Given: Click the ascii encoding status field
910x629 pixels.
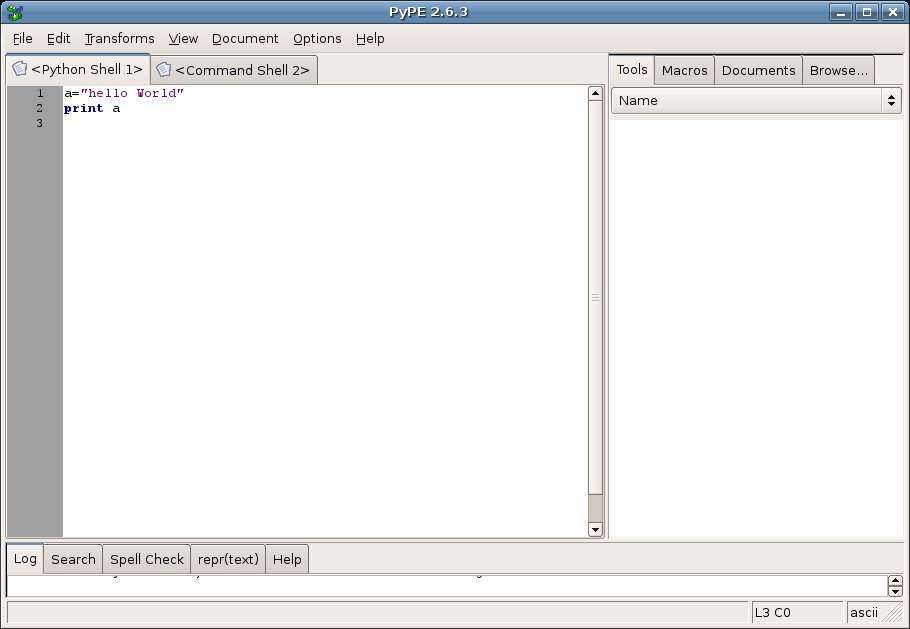Looking at the screenshot, I should pyautogui.click(x=865, y=612).
